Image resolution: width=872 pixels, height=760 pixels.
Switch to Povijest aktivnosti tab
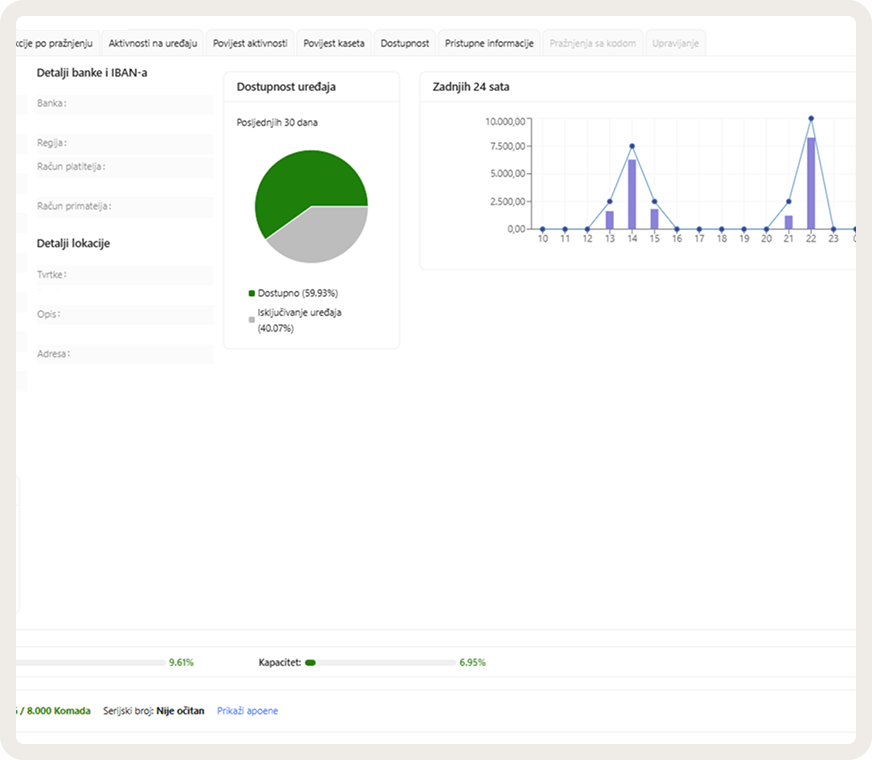[x=250, y=43]
